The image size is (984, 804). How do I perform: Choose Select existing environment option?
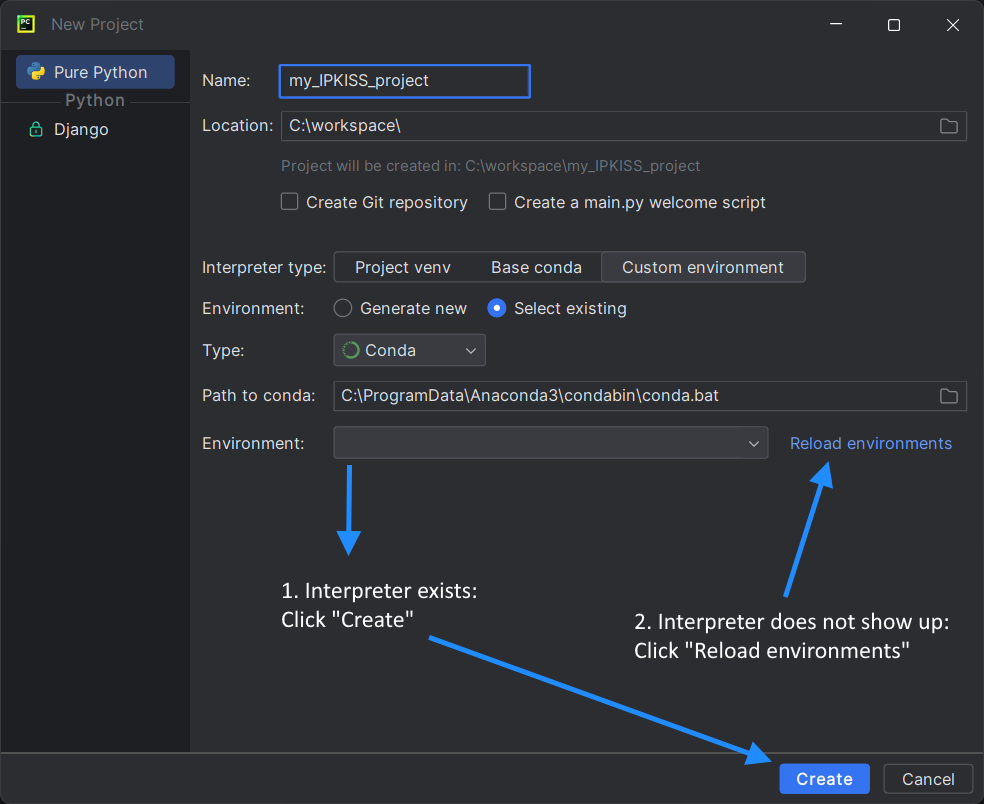[x=497, y=308]
